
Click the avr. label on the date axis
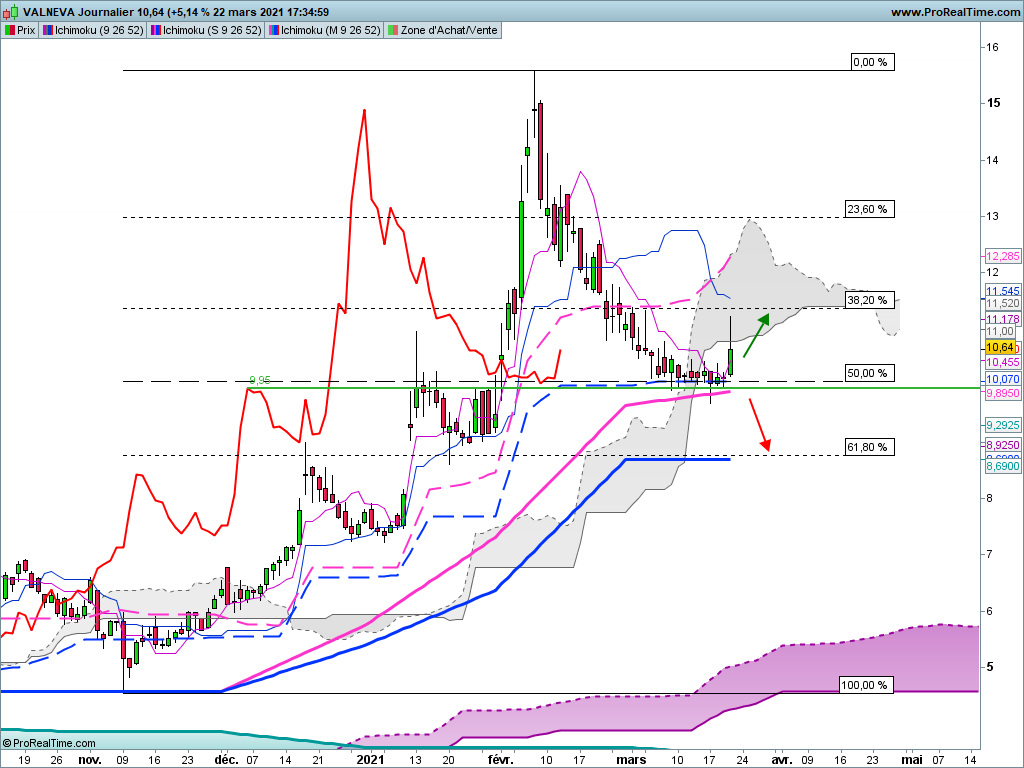click(782, 760)
